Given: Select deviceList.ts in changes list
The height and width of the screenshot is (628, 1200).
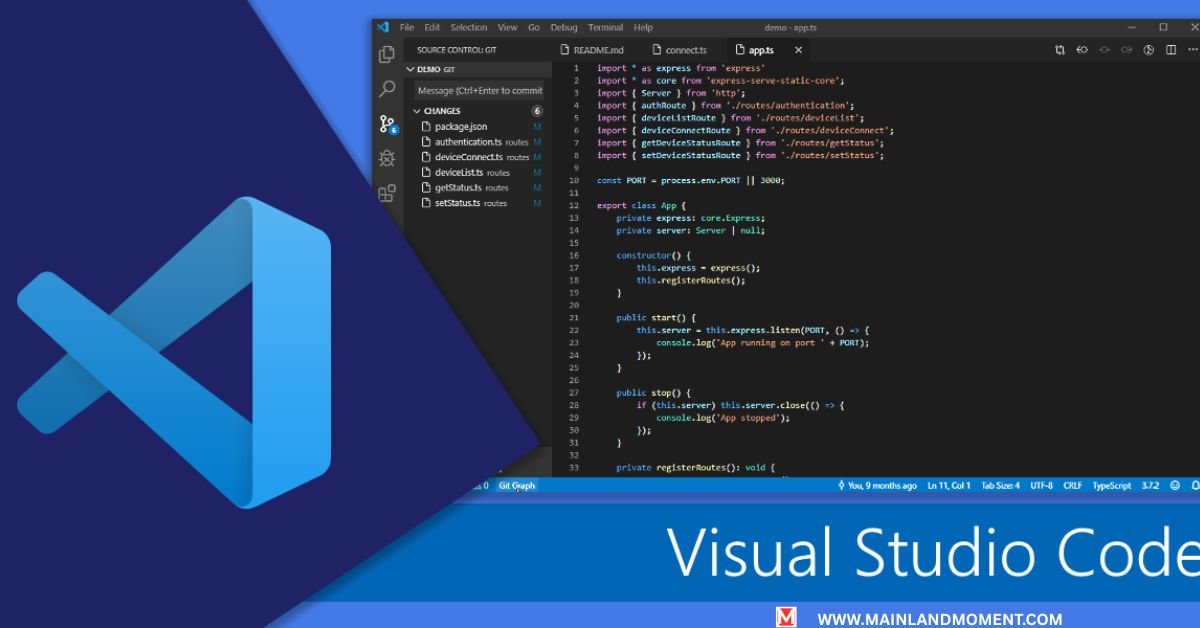Looking at the screenshot, I should (478, 172).
